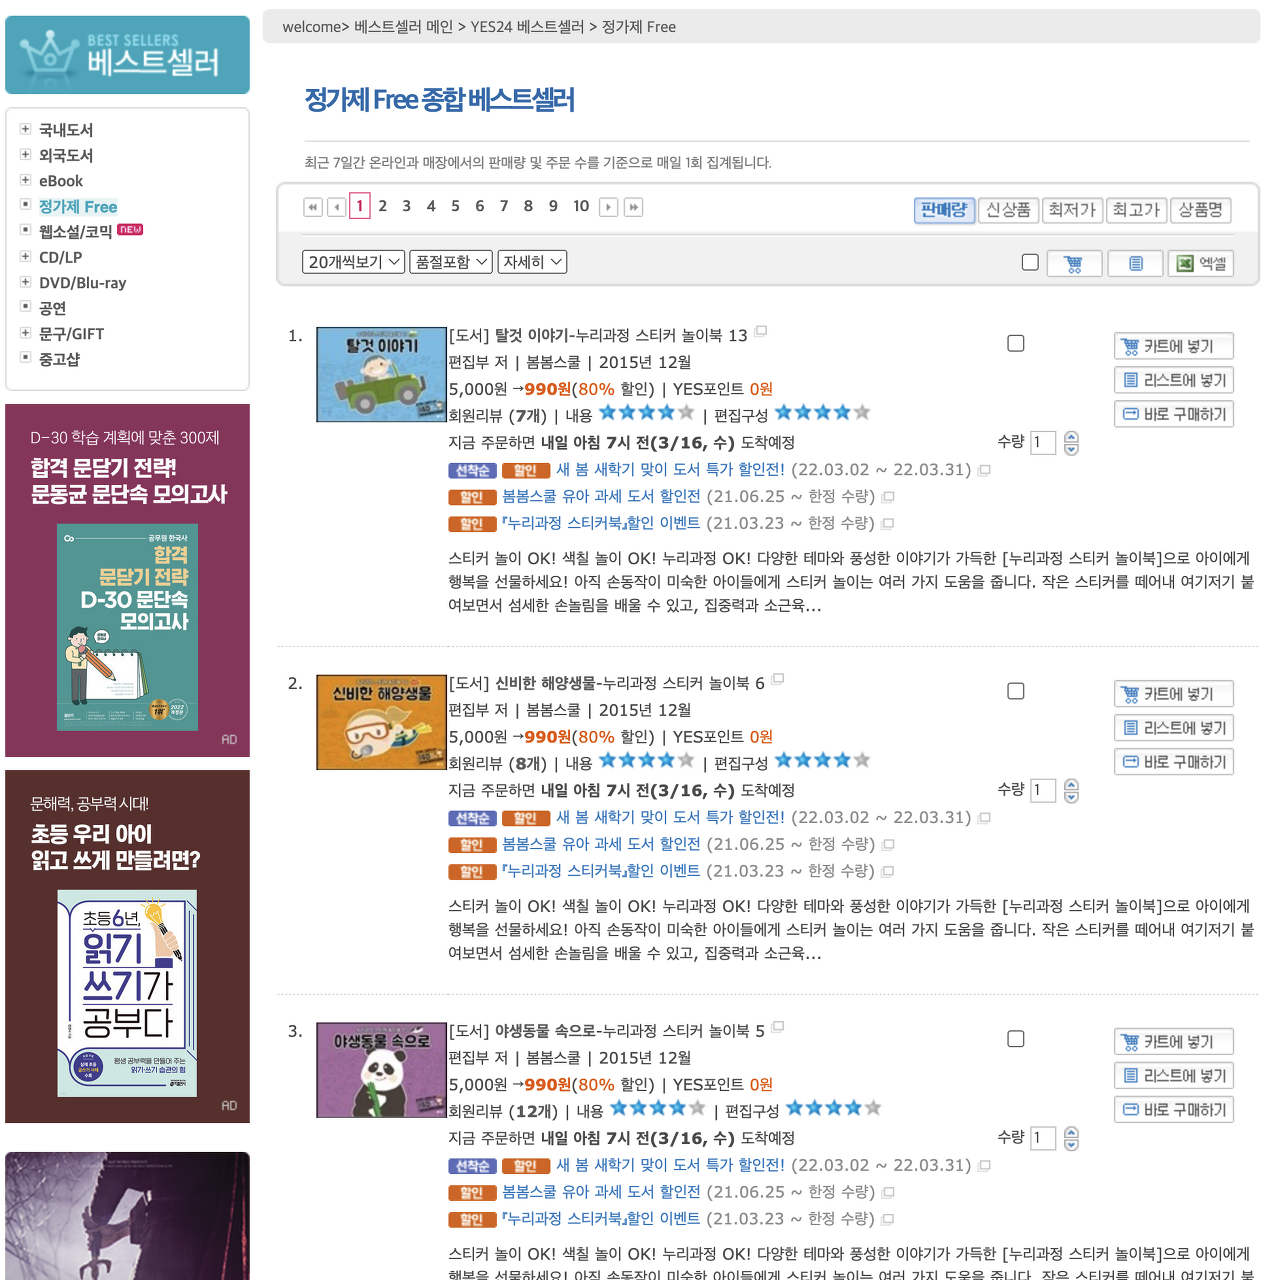Click the cart icon button in the toolbar
This screenshot has width=1280, height=1280.
click(x=1074, y=264)
